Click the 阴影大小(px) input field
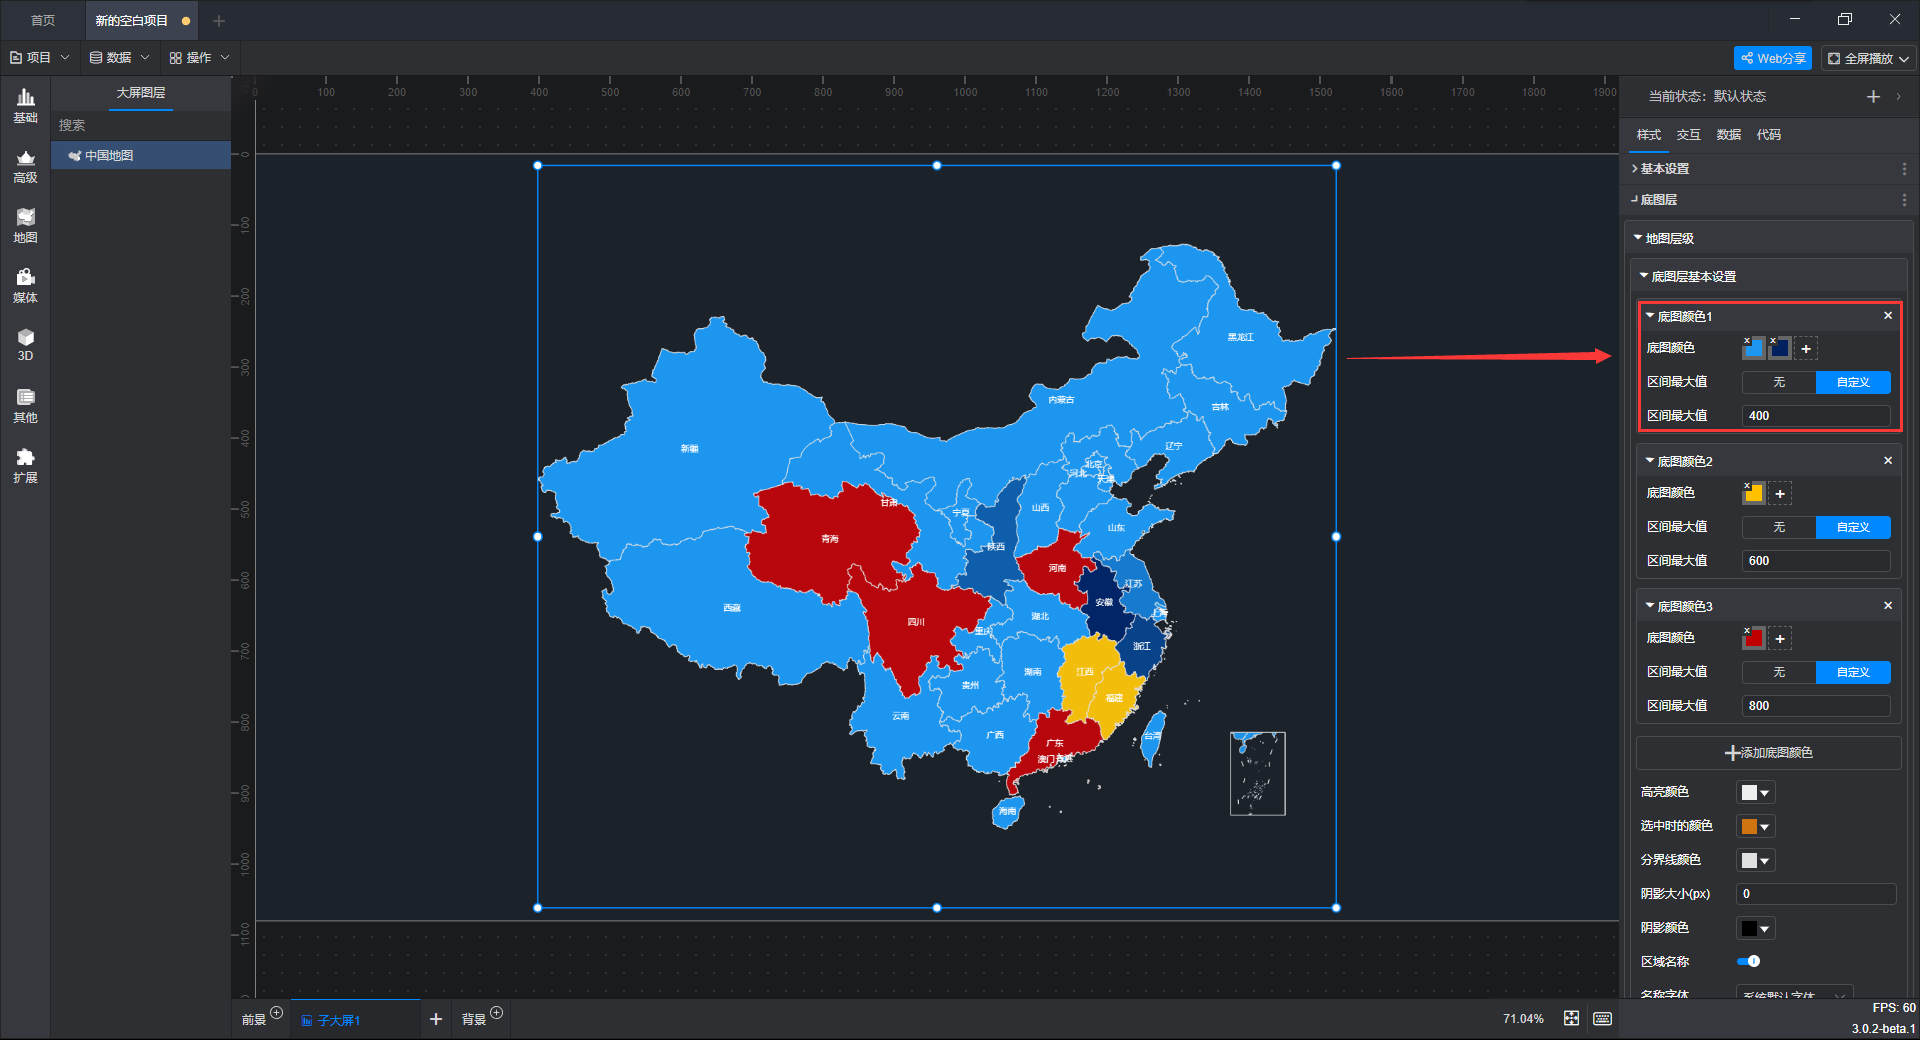Image resolution: width=1920 pixels, height=1040 pixels. pyautogui.click(x=1816, y=894)
